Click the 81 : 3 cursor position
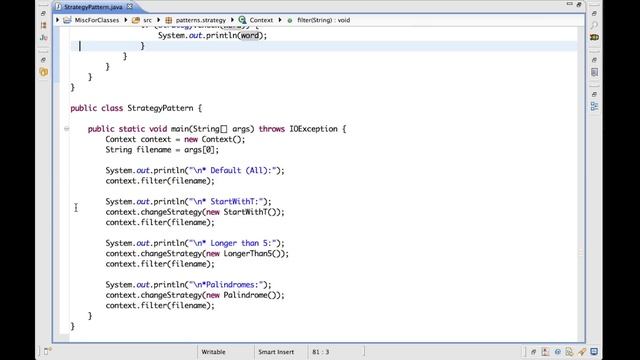This screenshot has width=640, height=360. (x=321, y=352)
